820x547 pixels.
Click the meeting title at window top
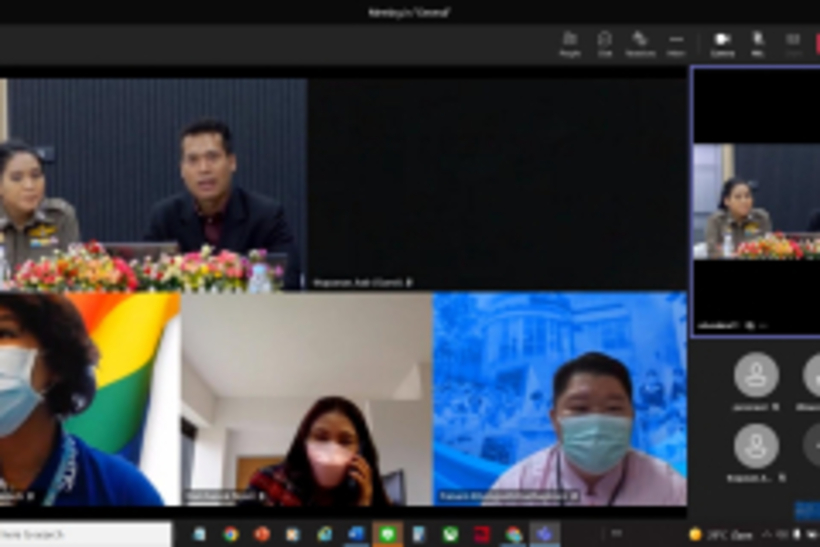tap(409, 12)
